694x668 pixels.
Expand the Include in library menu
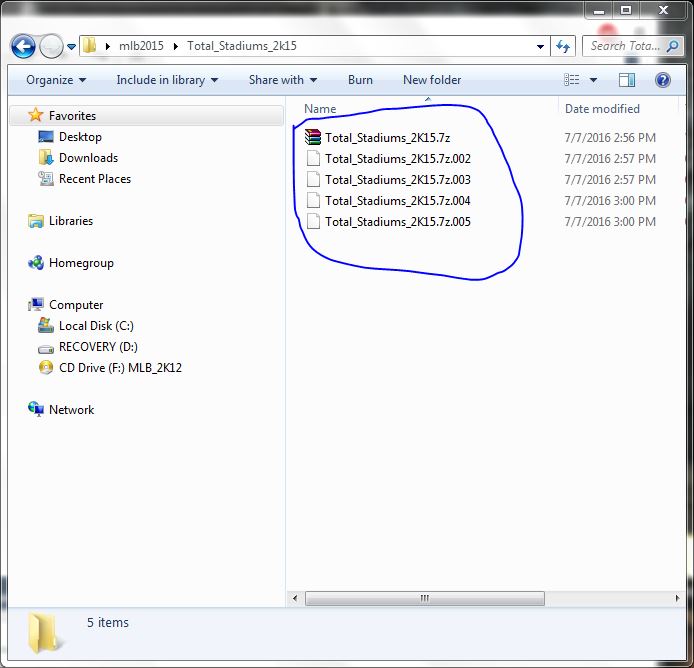[166, 80]
